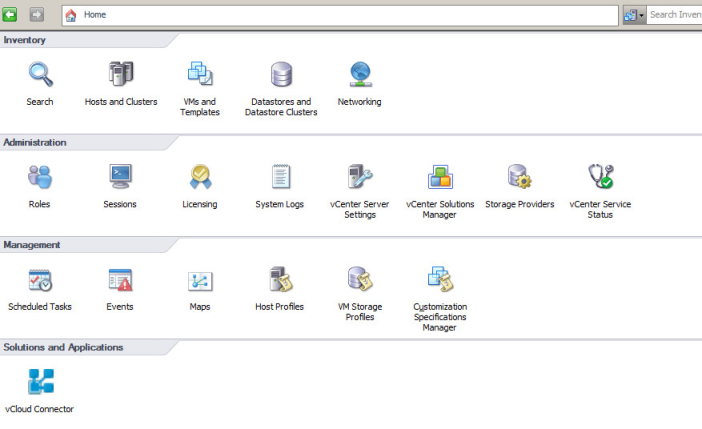The width and height of the screenshot is (702, 429).
Task: Open the Search inventory icon
Action: pyautogui.click(x=40, y=74)
